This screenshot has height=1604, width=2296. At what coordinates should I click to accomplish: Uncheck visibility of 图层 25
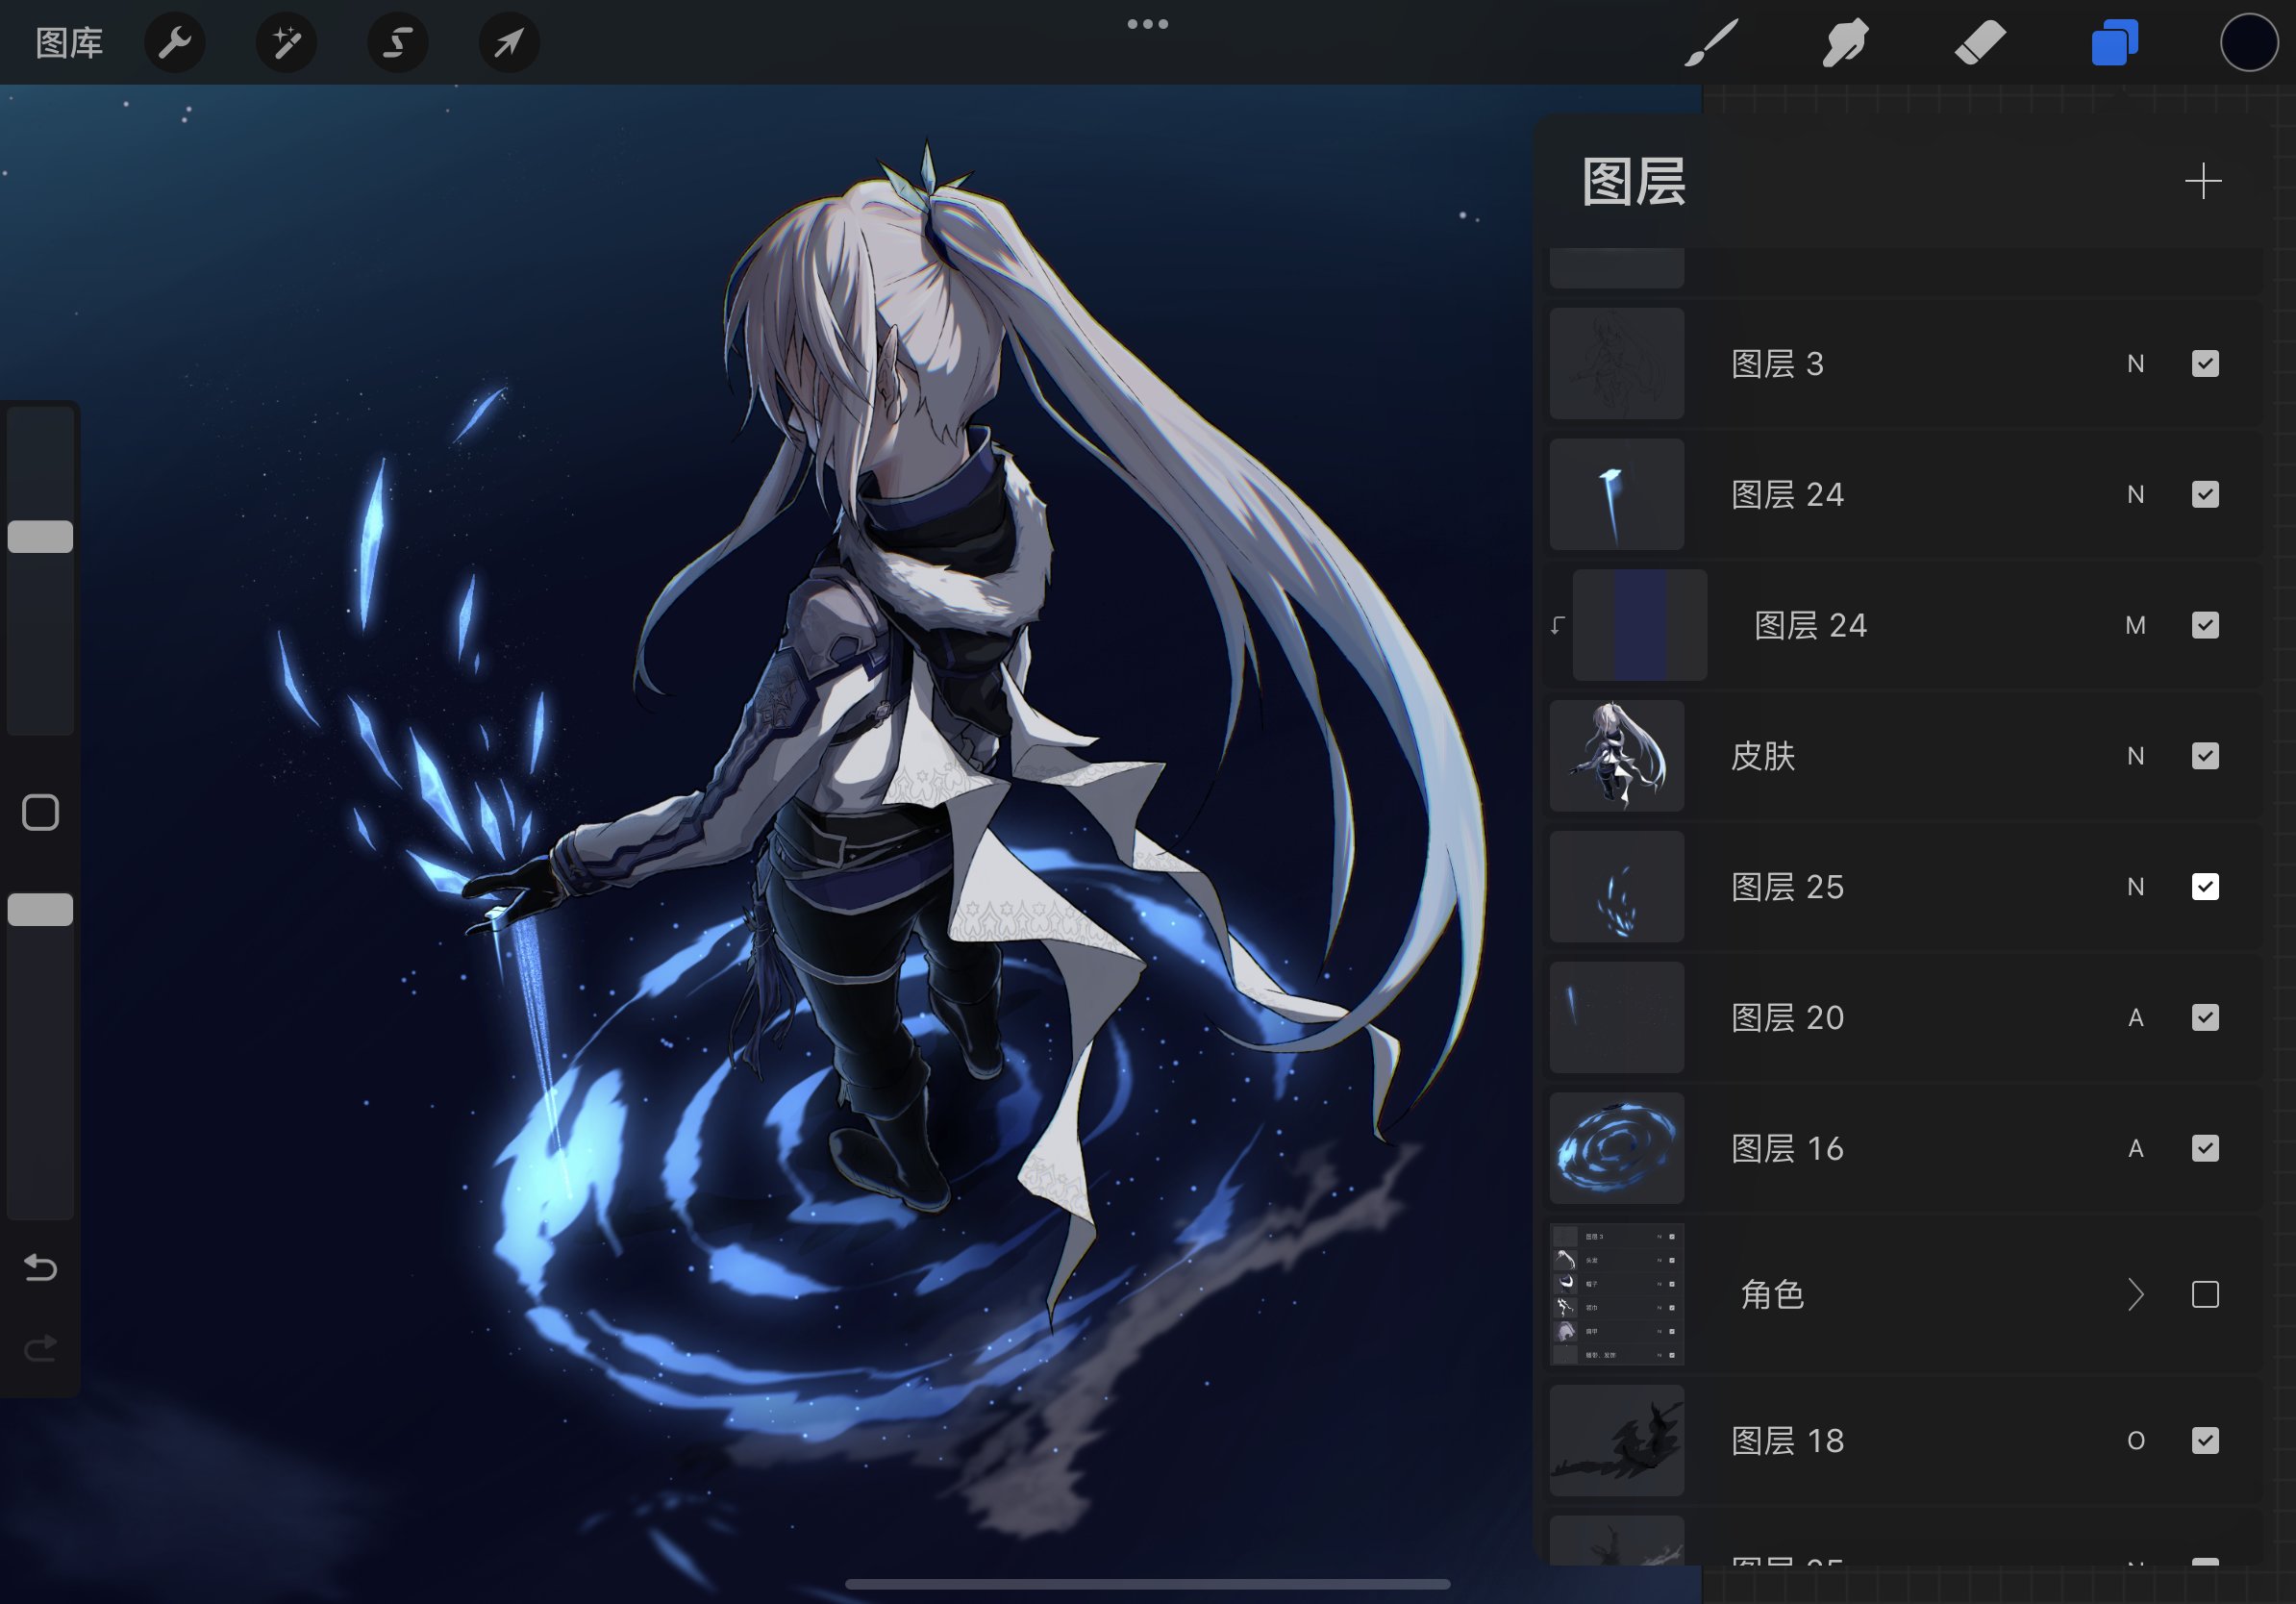(x=2205, y=887)
